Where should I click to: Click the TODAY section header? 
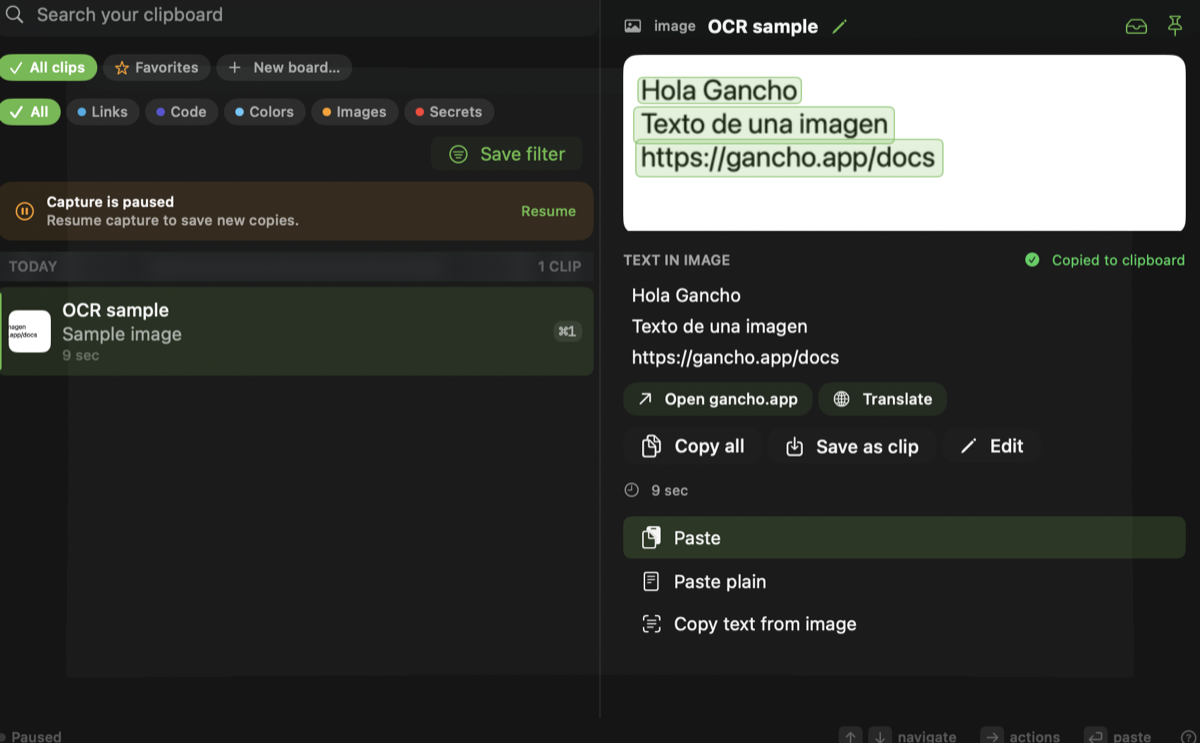tap(33, 266)
